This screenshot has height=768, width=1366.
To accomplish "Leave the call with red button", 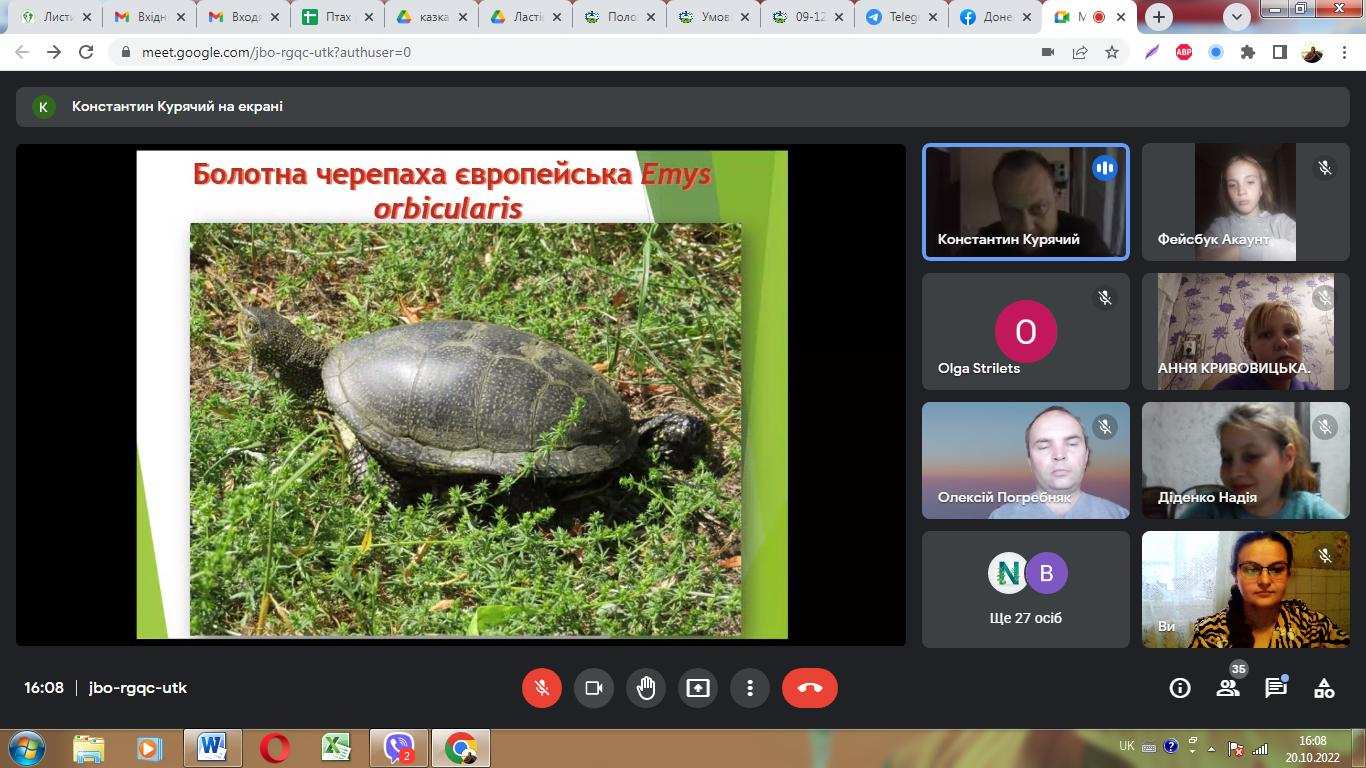I will tap(809, 688).
